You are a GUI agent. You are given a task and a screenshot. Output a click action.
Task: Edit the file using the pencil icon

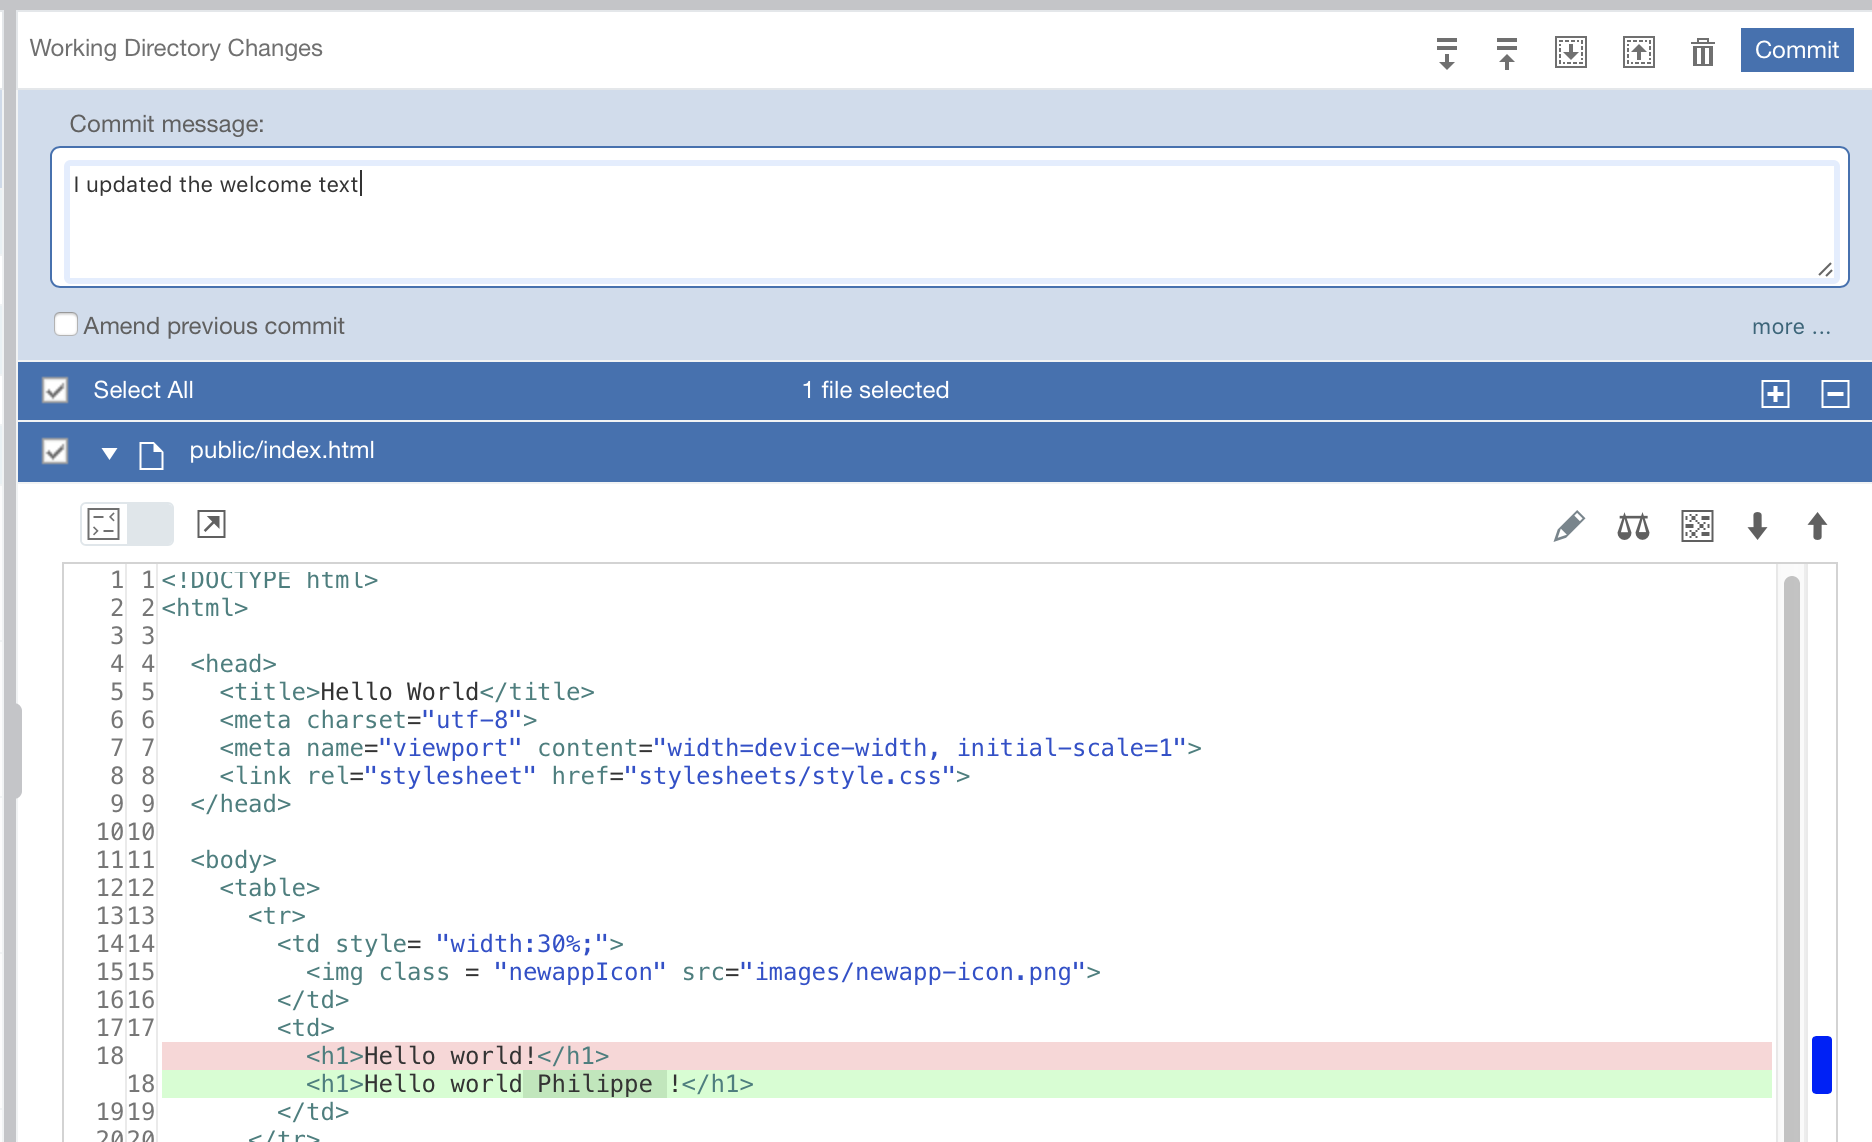tap(1569, 525)
